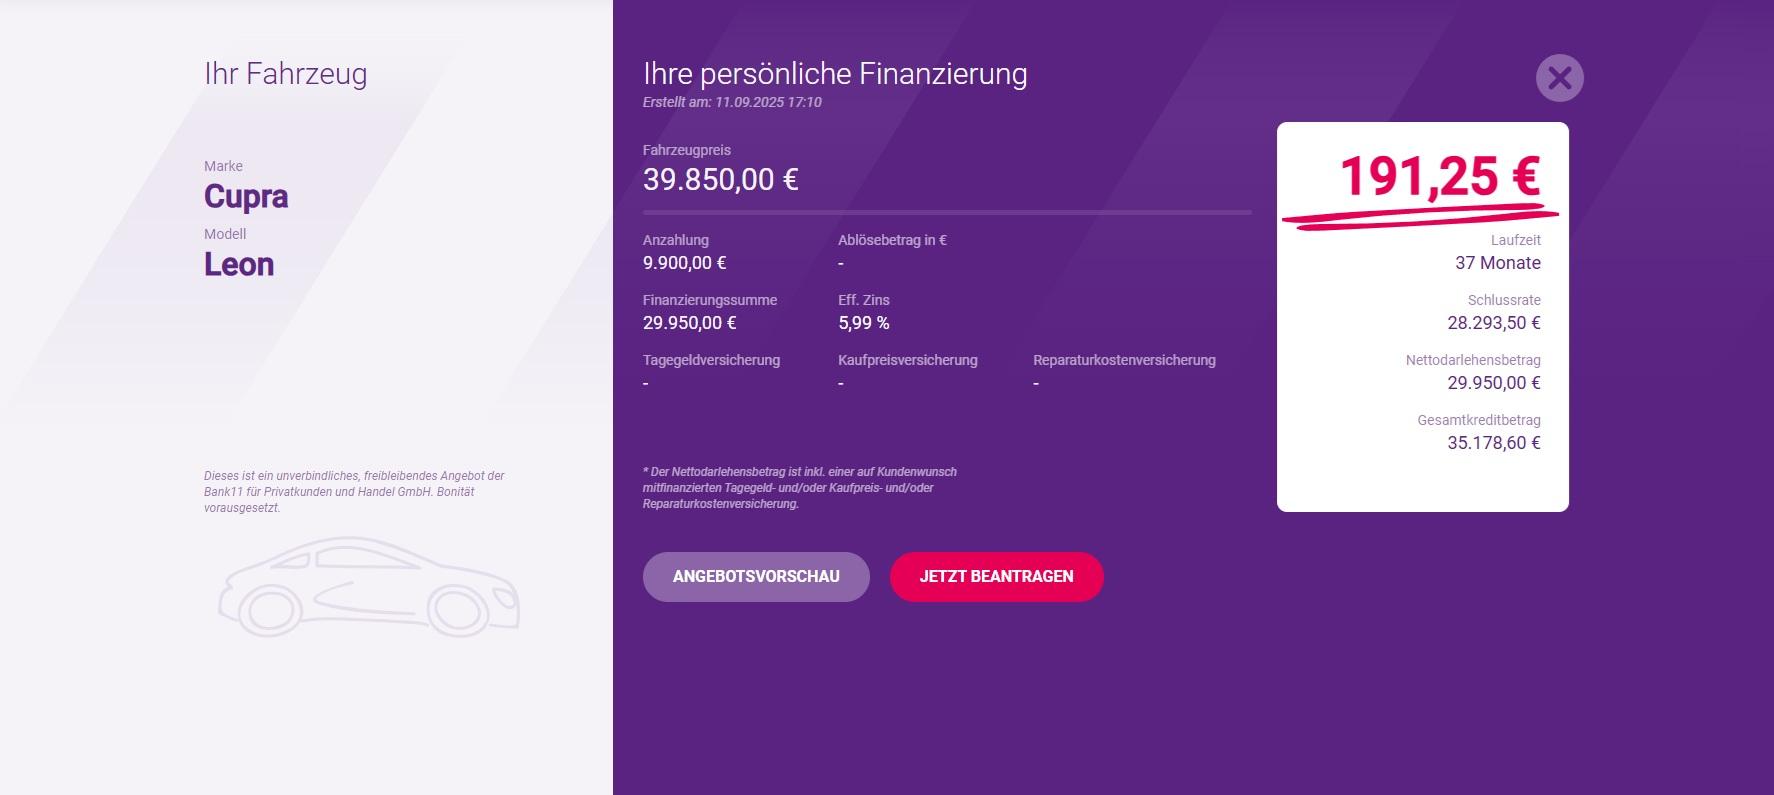This screenshot has width=1774, height=795.
Task: Click the Ihr Fahrzeug heading
Action: 286,74
